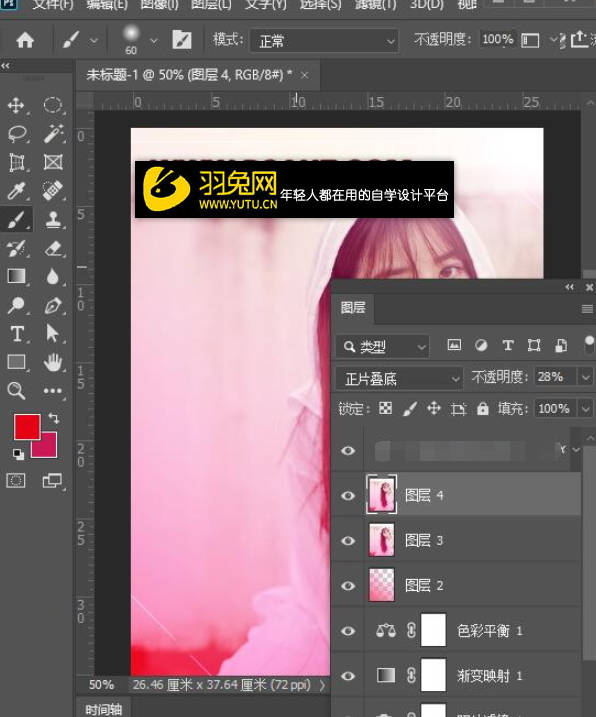Open the 时间轴 timeline tab
The height and width of the screenshot is (717, 596).
coord(104,709)
